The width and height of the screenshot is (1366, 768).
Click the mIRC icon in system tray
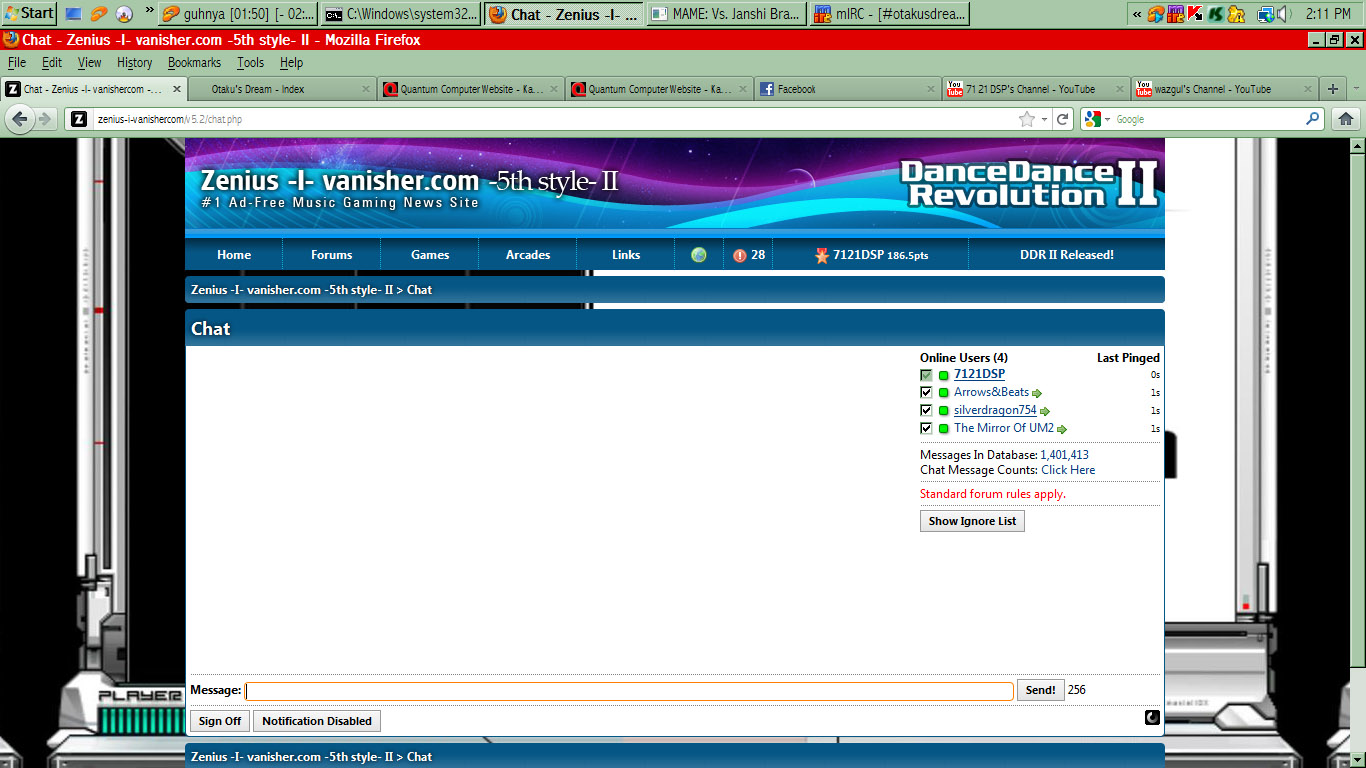point(1176,14)
